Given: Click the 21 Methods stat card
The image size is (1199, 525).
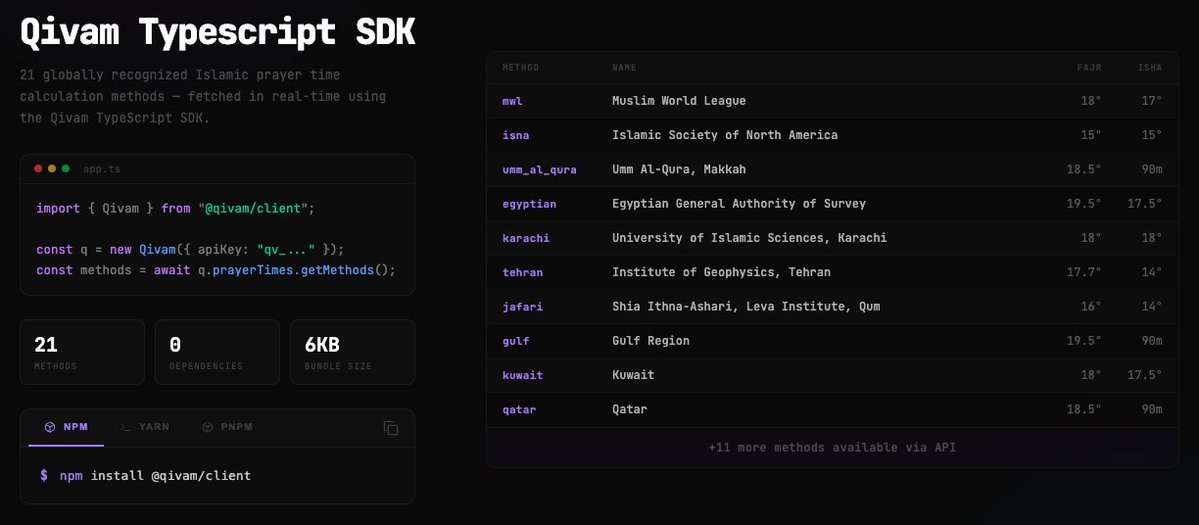Looking at the screenshot, I should 82,352.
